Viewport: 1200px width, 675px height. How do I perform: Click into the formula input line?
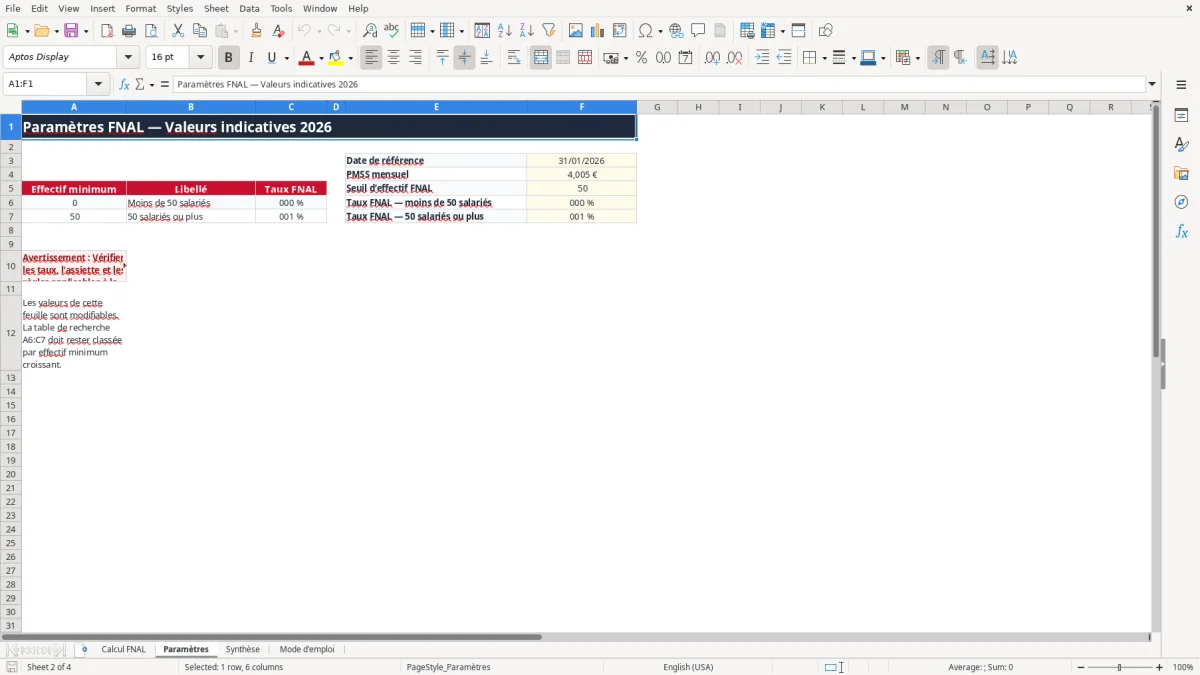point(658,85)
